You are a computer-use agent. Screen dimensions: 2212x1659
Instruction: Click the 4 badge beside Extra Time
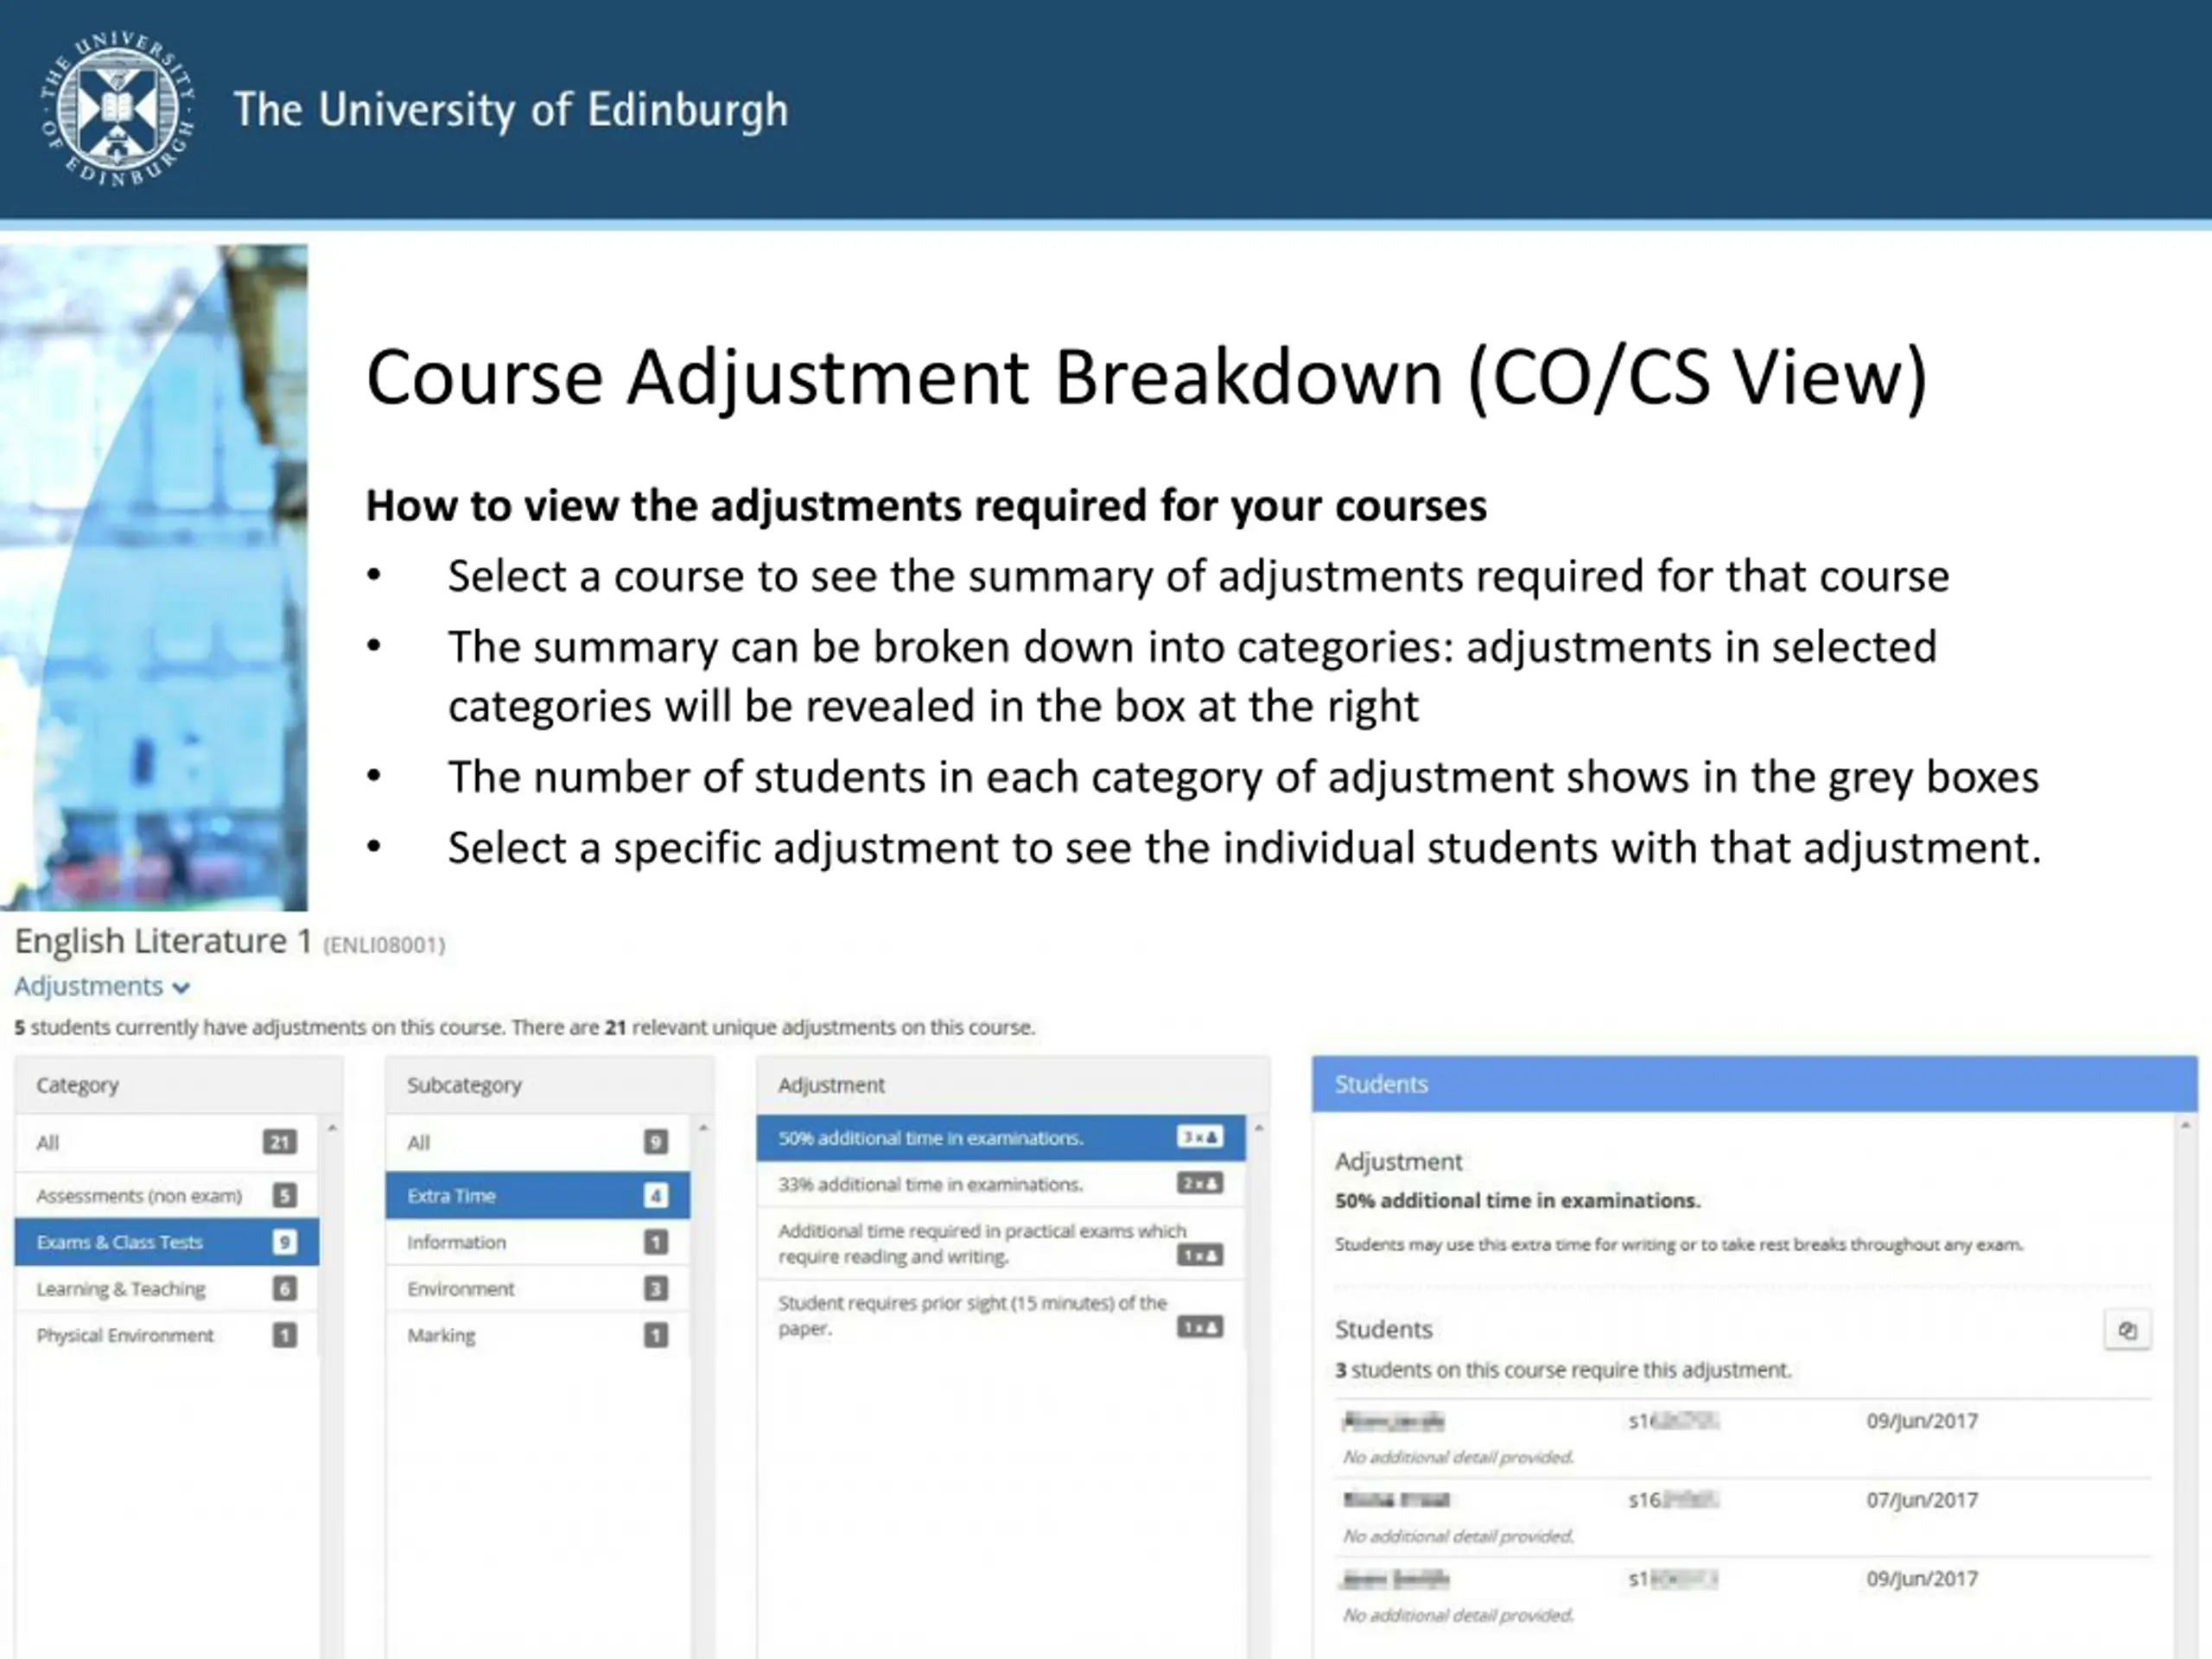(656, 1196)
